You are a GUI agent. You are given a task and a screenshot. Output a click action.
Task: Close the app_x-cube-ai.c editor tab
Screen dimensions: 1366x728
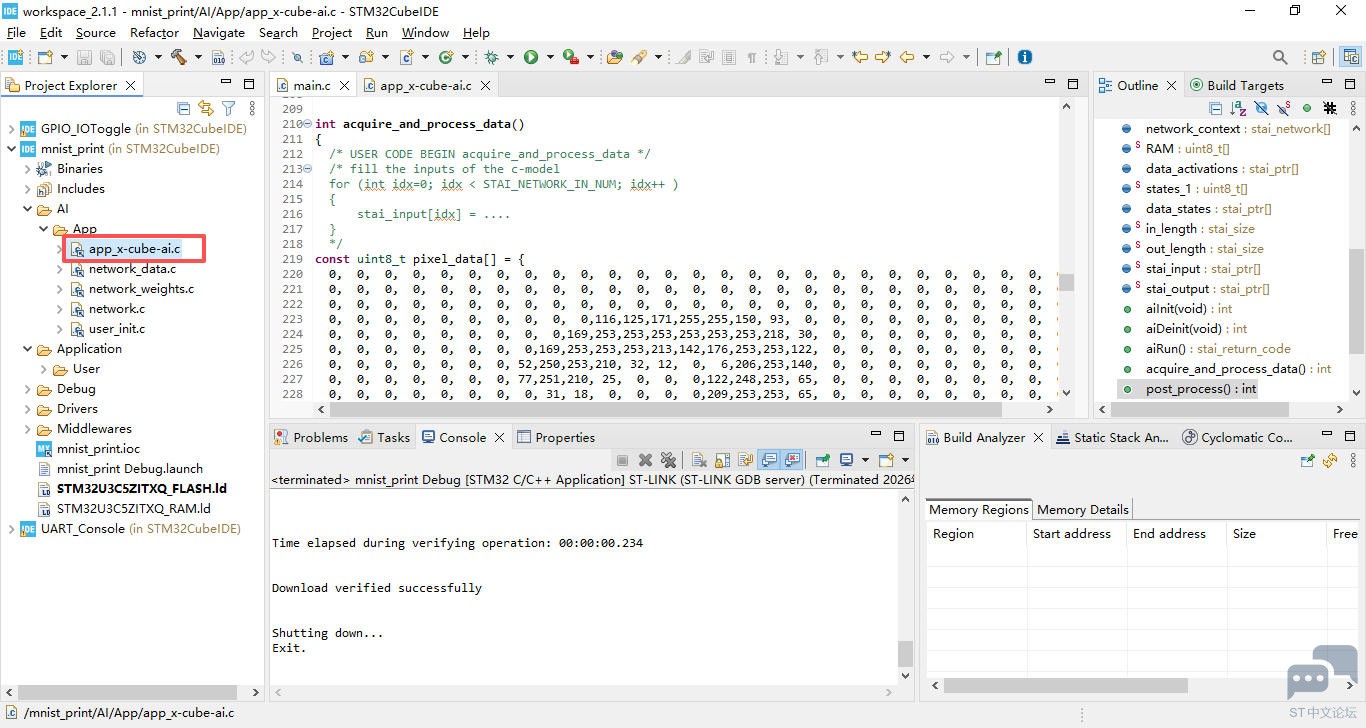[486, 86]
